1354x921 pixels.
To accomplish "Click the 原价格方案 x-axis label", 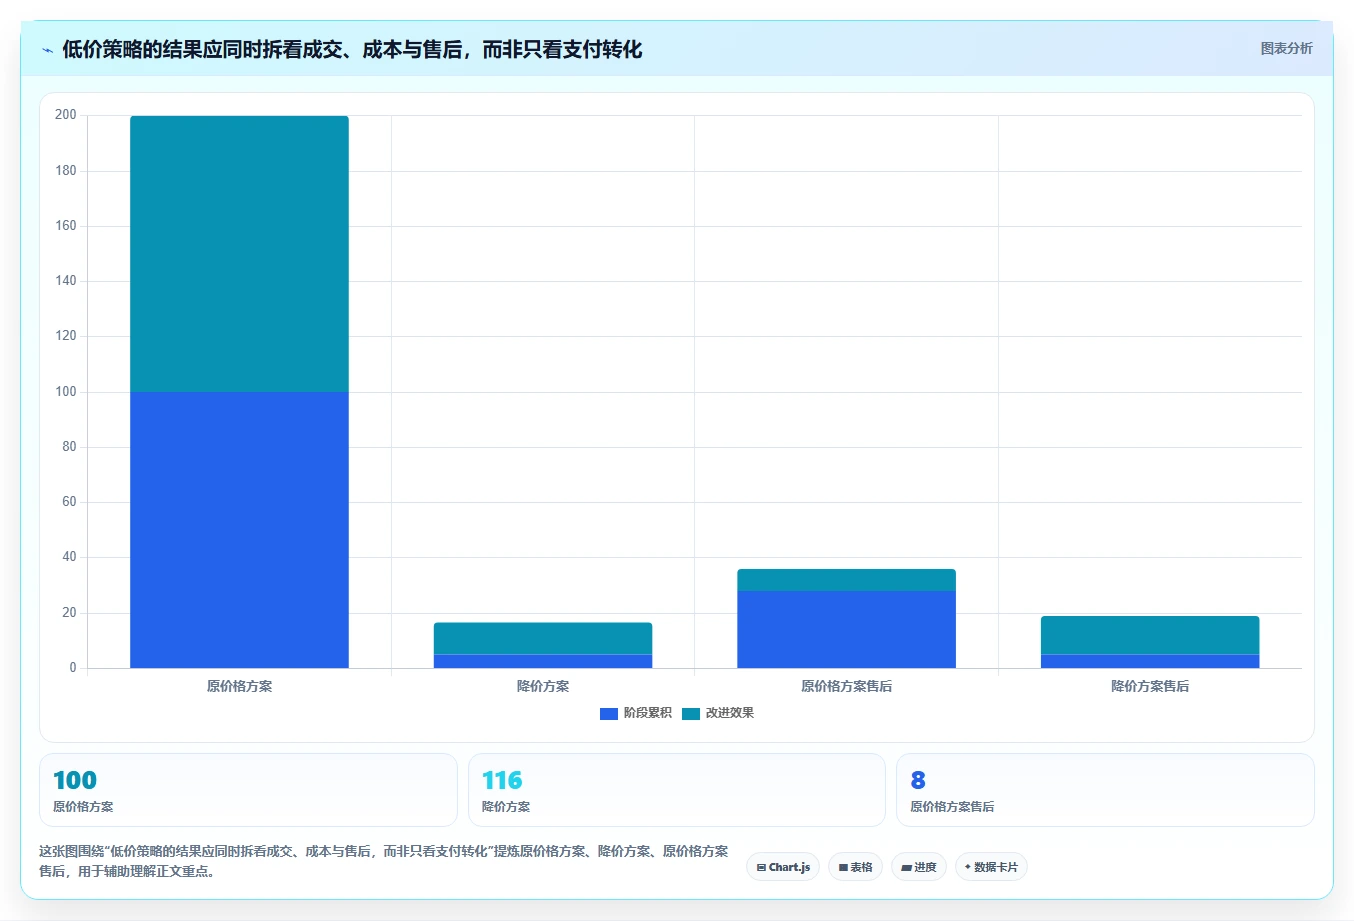I will click(240, 686).
